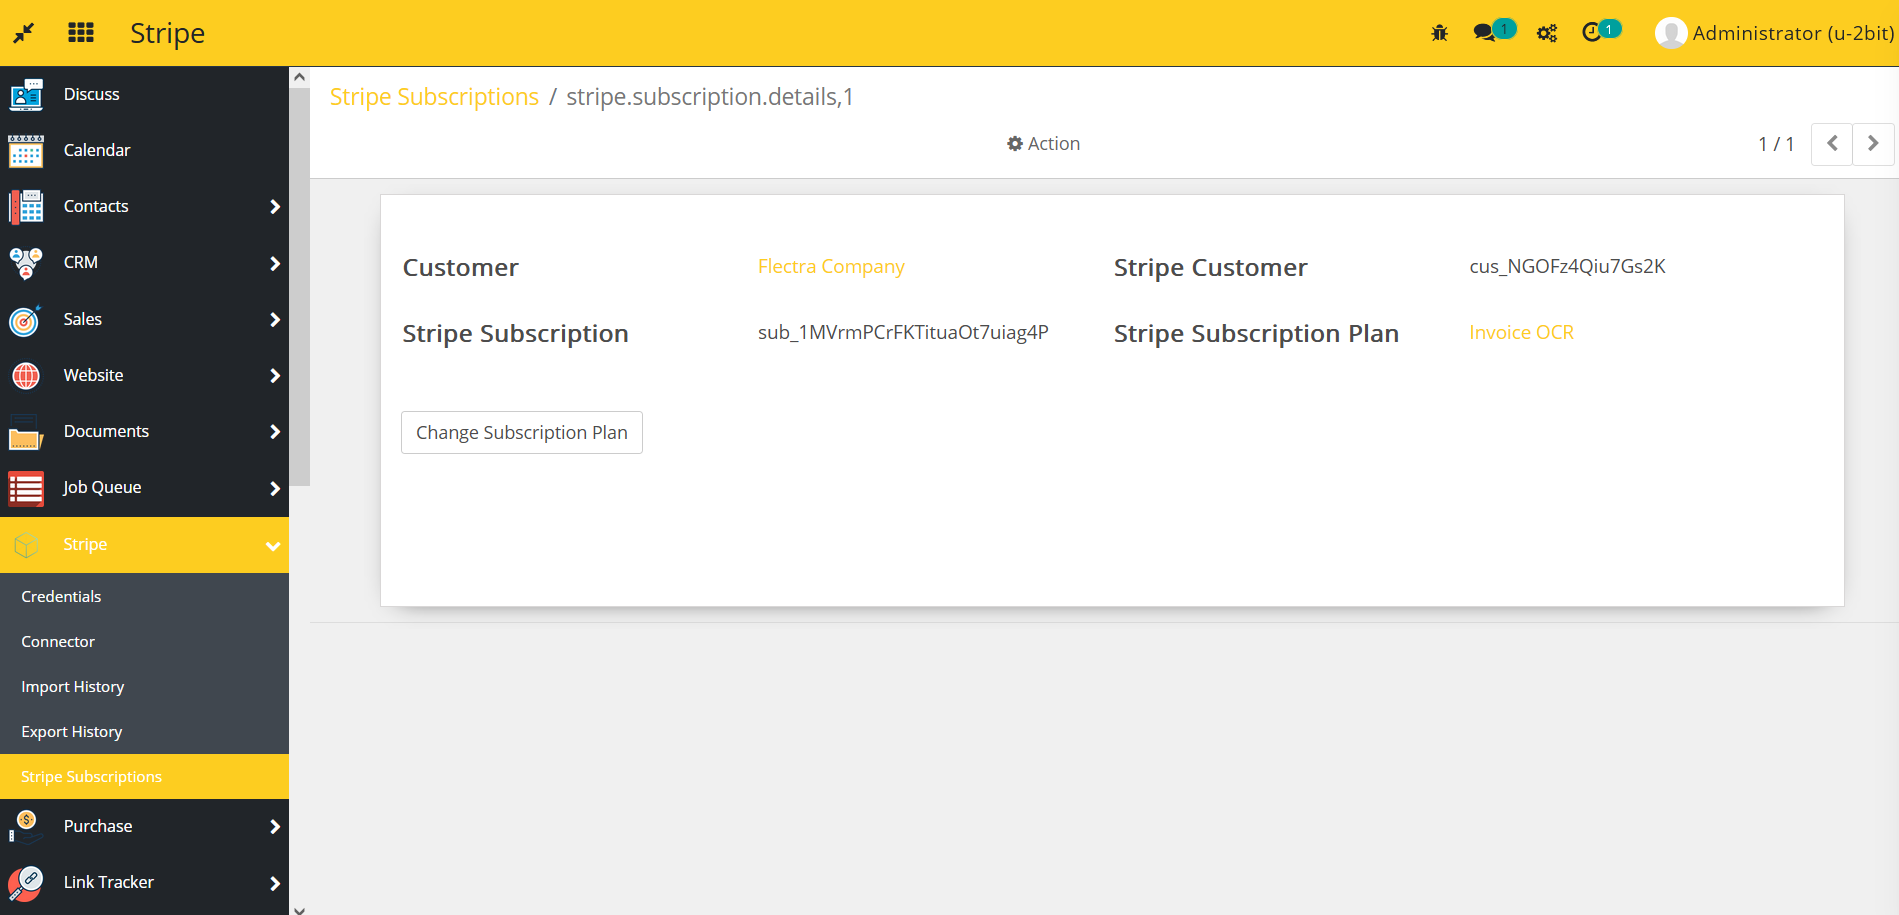Click the Change Subscription Plan button
The width and height of the screenshot is (1899, 915).
click(521, 432)
